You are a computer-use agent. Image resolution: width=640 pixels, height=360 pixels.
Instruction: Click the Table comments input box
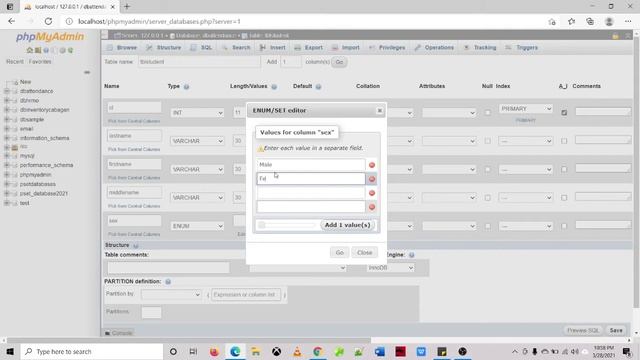pyautogui.click(x=168, y=267)
